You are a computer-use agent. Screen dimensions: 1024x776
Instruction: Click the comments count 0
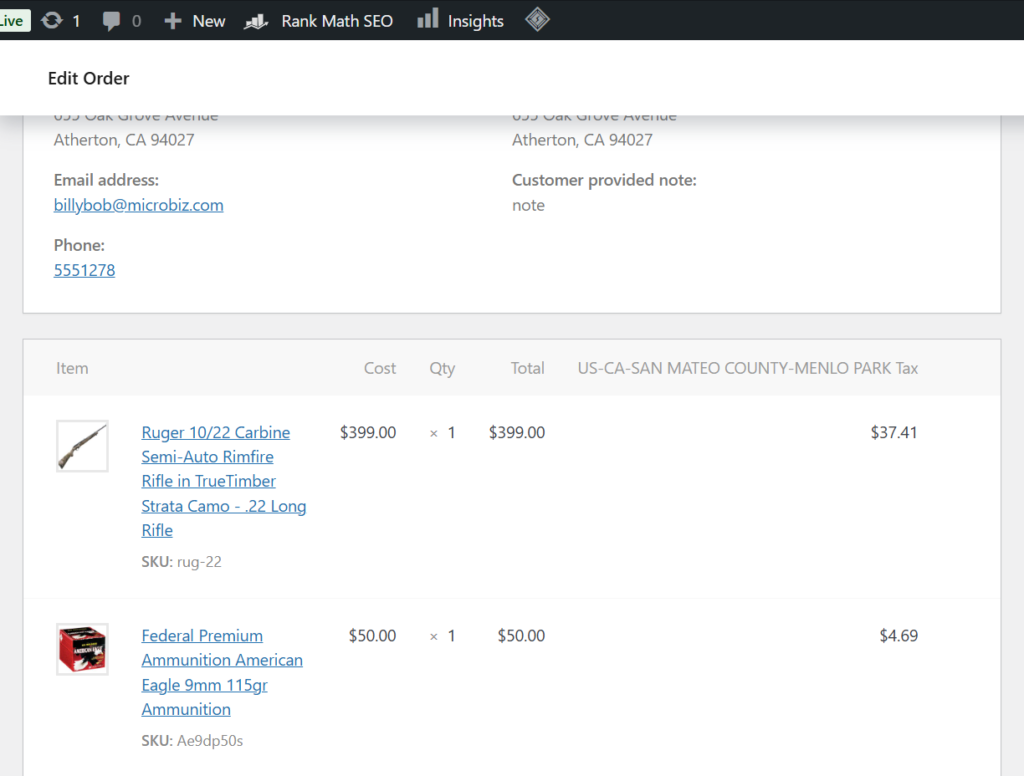coord(136,22)
